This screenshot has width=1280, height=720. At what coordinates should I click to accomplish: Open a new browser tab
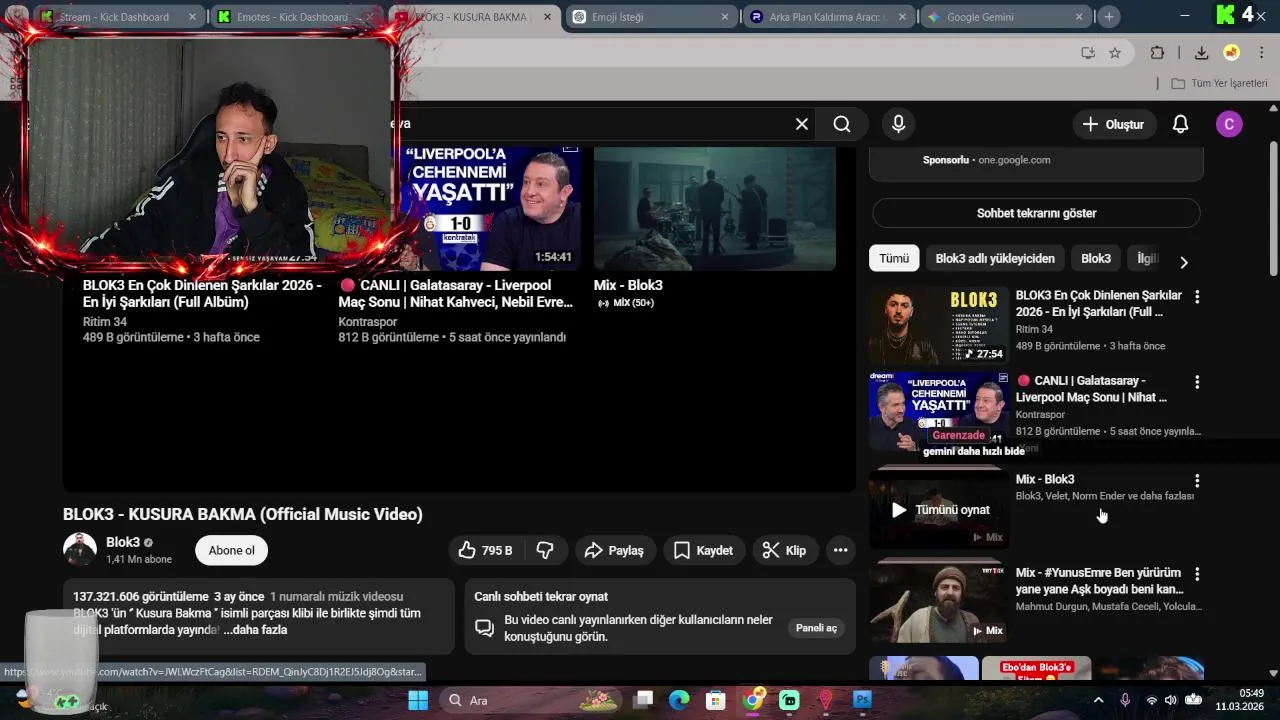tap(1109, 17)
